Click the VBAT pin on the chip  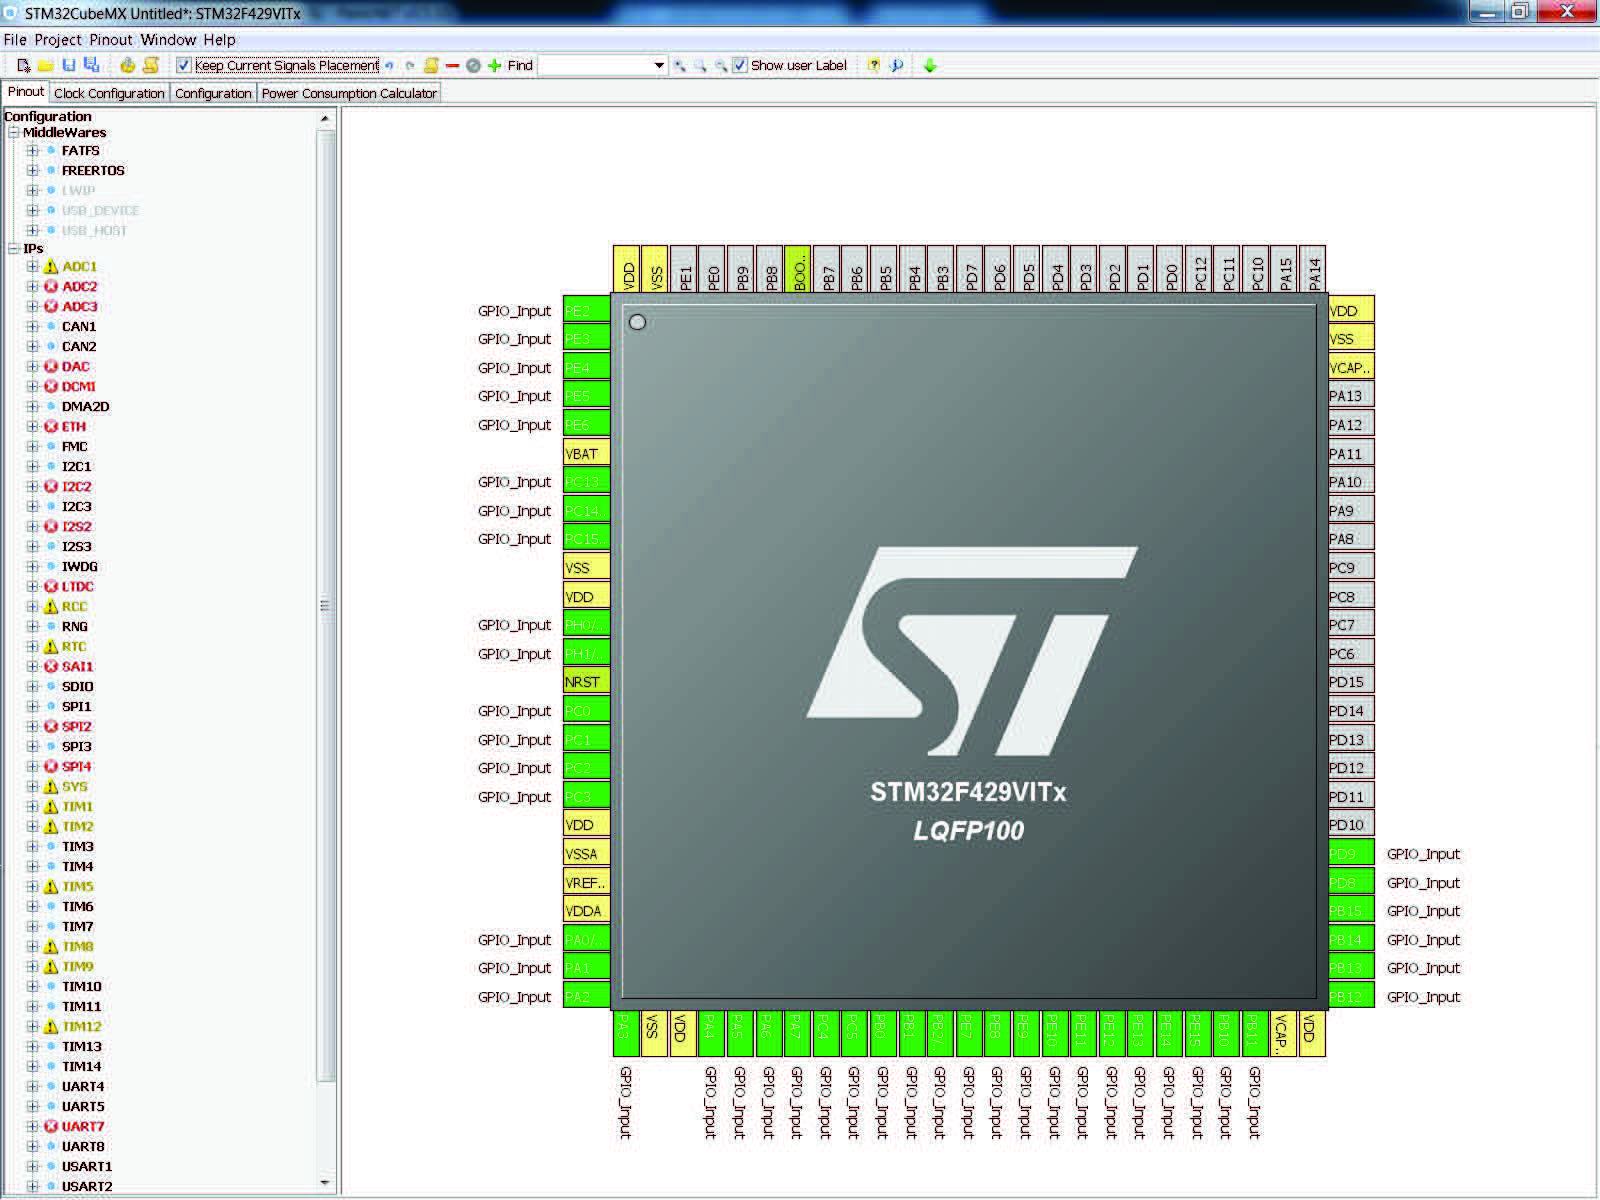[587, 453]
